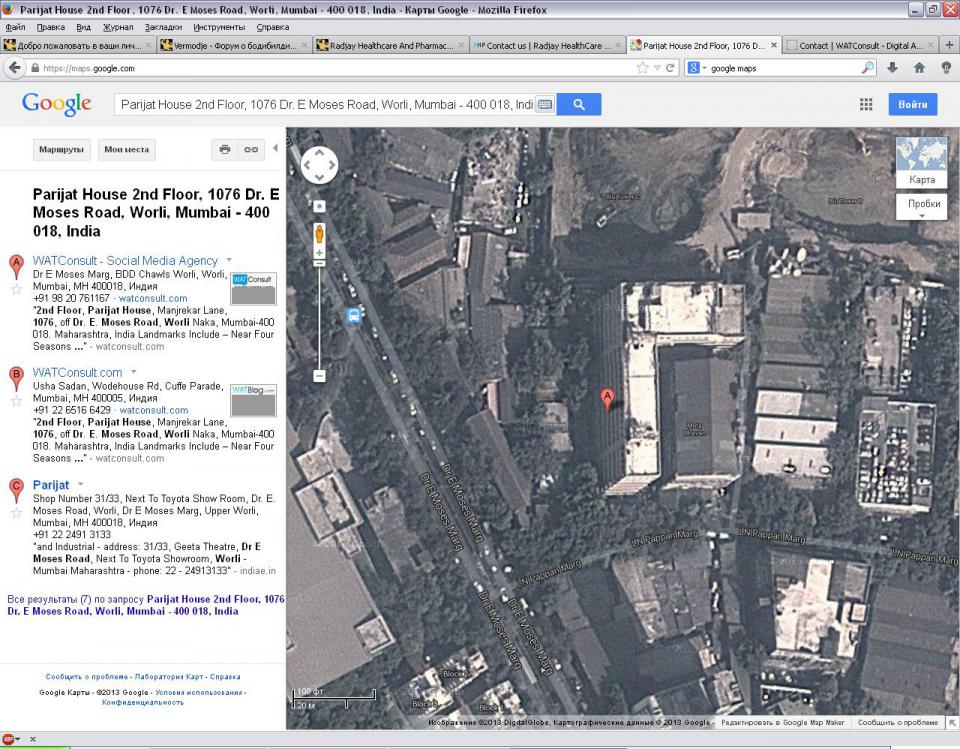Click the zoom out minus button on map

(320, 376)
